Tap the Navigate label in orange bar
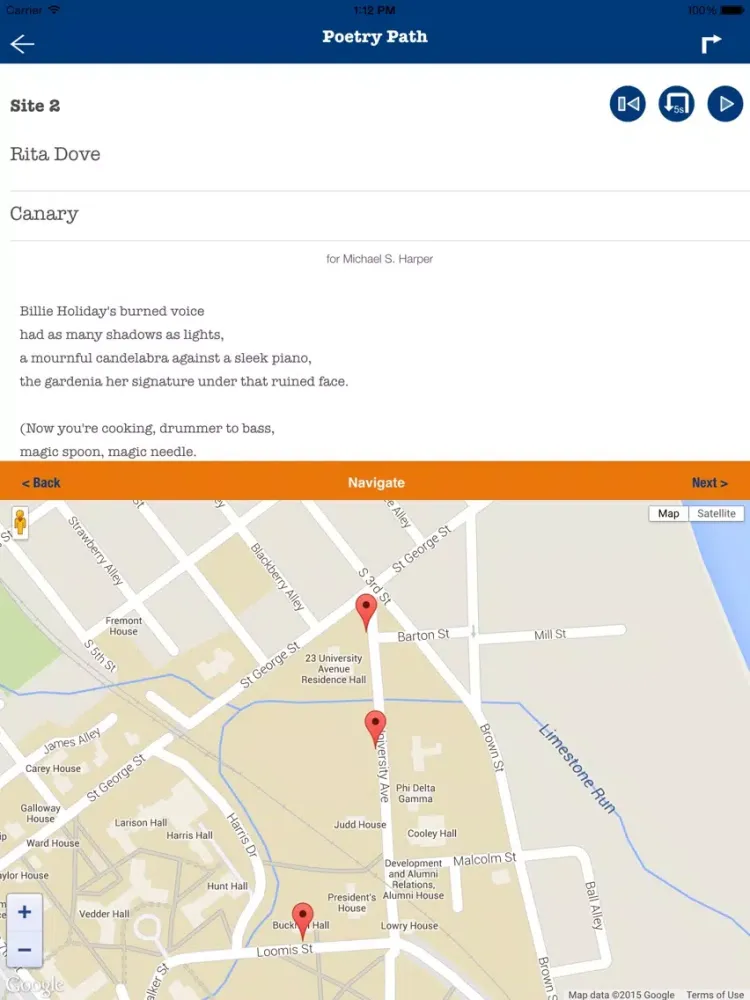The image size is (750, 1000). (x=376, y=483)
